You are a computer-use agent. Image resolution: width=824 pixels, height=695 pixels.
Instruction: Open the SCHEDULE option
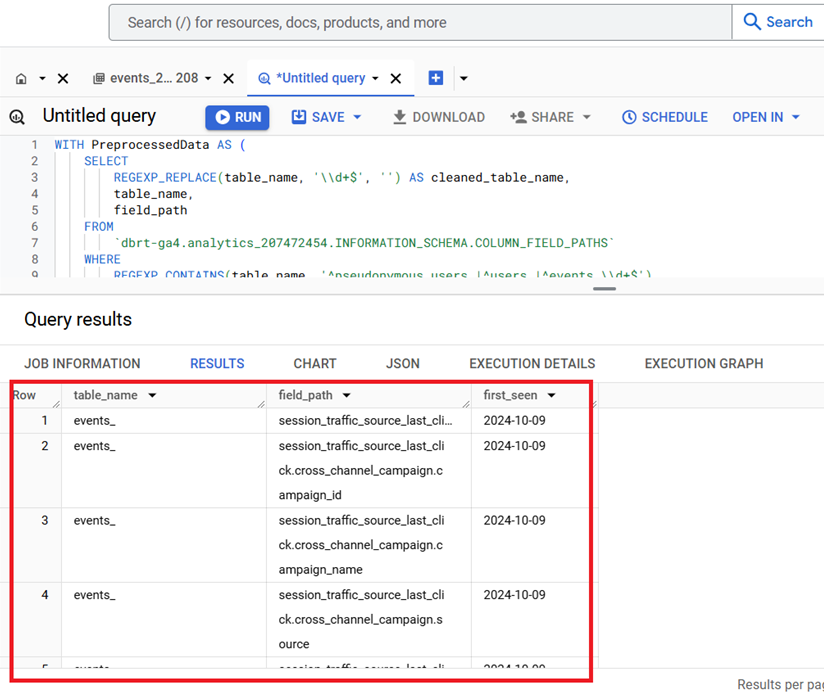point(665,117)
